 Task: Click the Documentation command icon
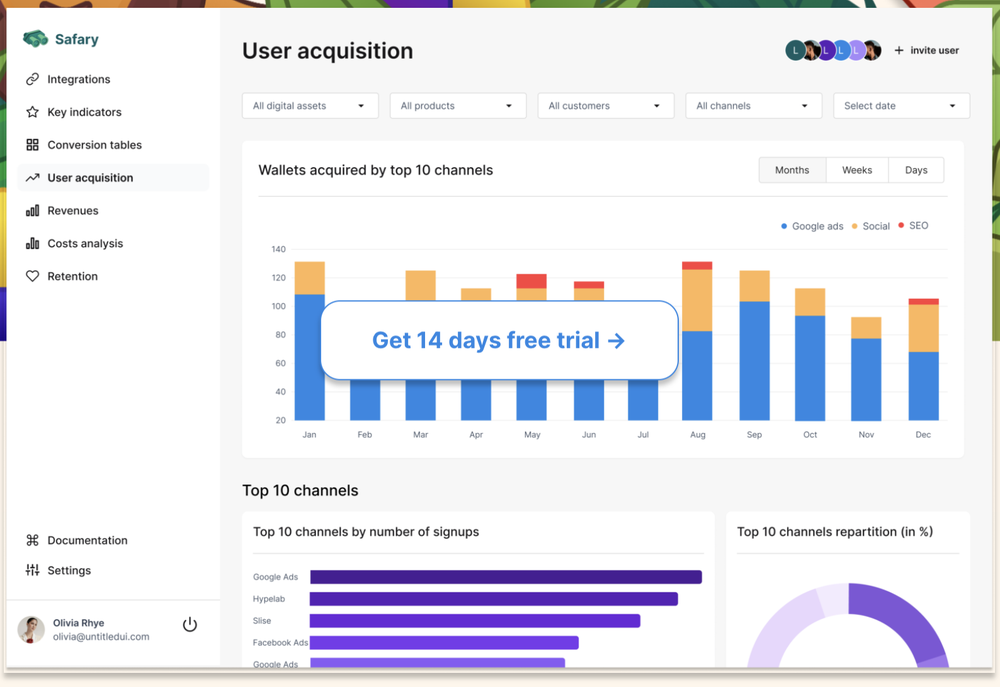click(x=32, y=540)
